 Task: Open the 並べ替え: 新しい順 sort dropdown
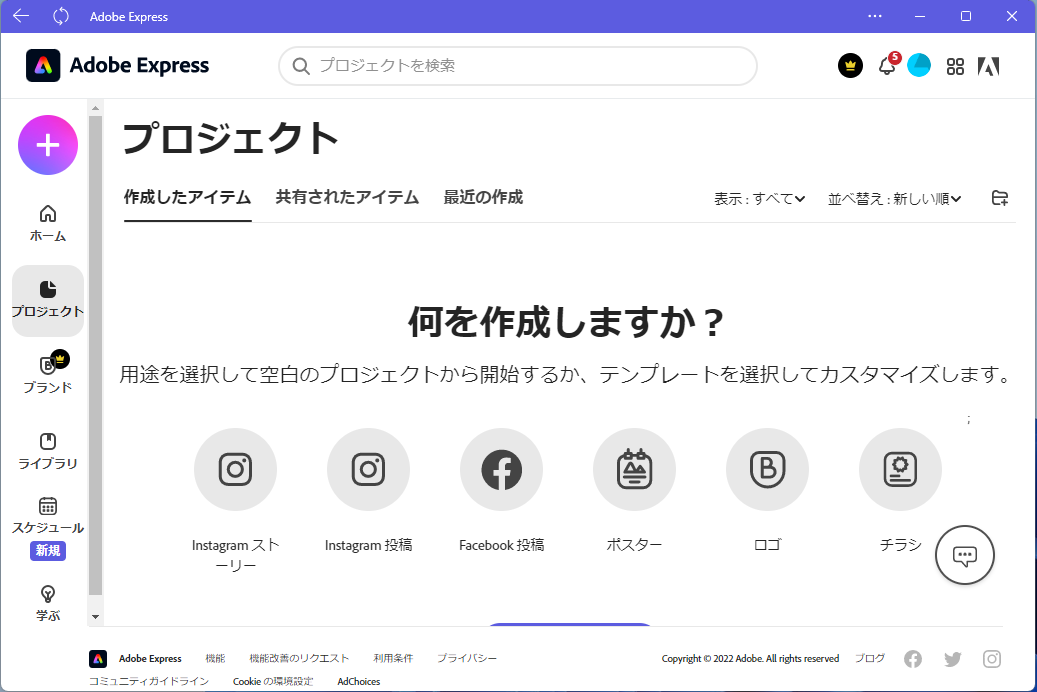point(894,198)
